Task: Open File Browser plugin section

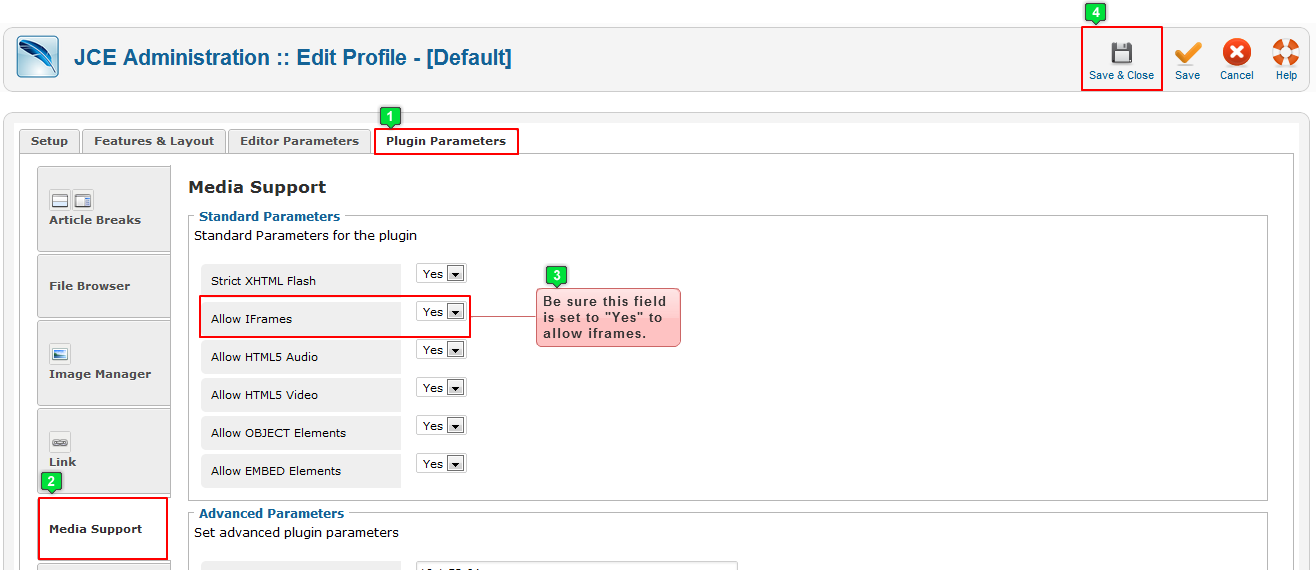Action: [x=104, y=286]
